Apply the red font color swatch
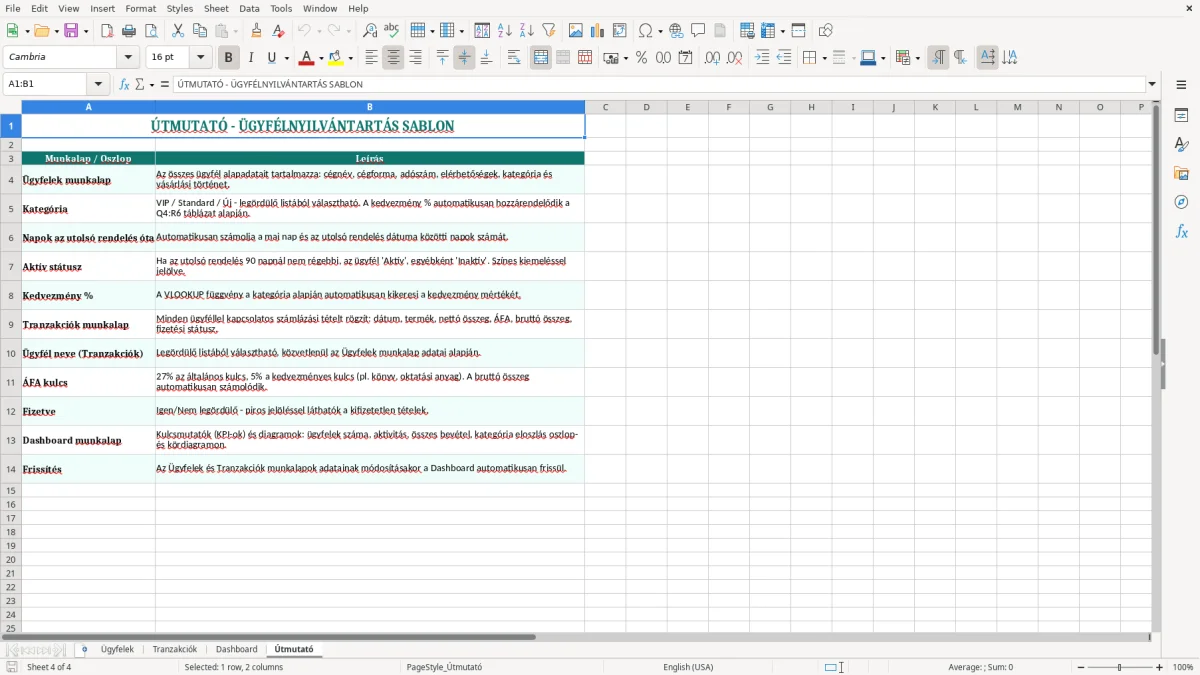This screenshot has width=1200, height=675. click(x=307, y=58)
